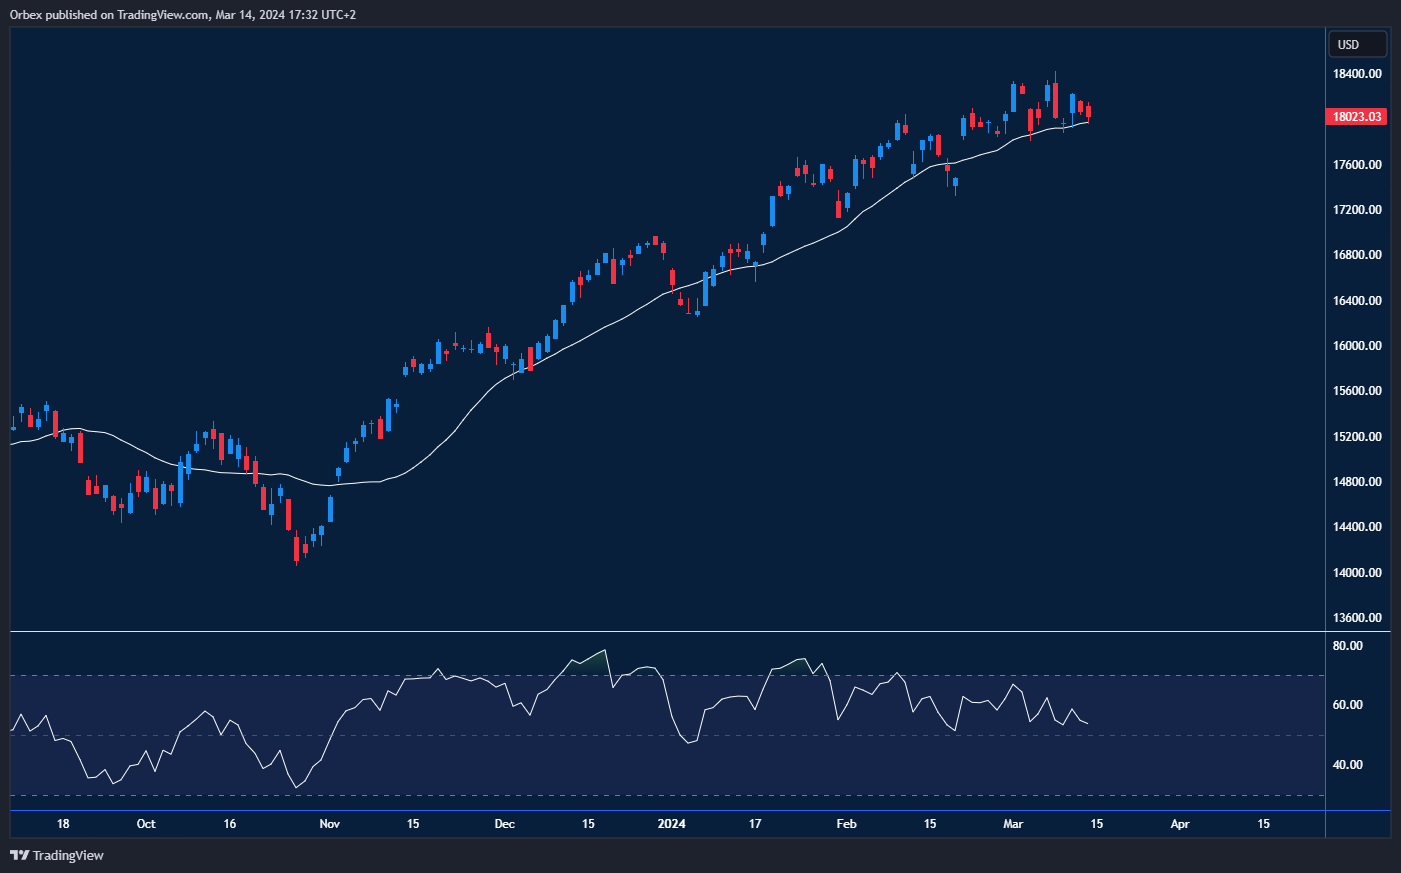Click the TradingView logo at bottom left

(57, 855)
